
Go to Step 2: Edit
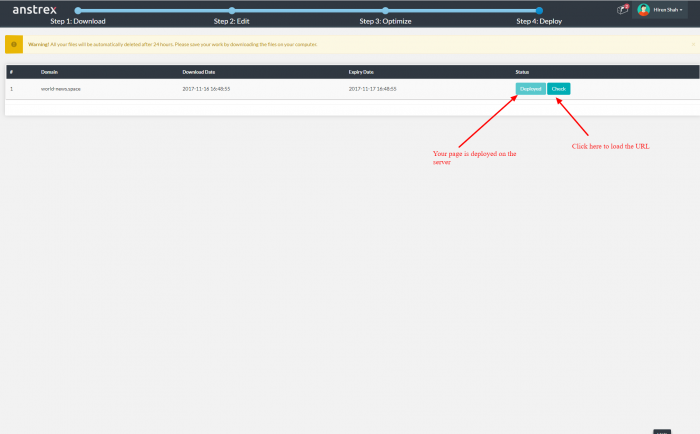(231, 21)
